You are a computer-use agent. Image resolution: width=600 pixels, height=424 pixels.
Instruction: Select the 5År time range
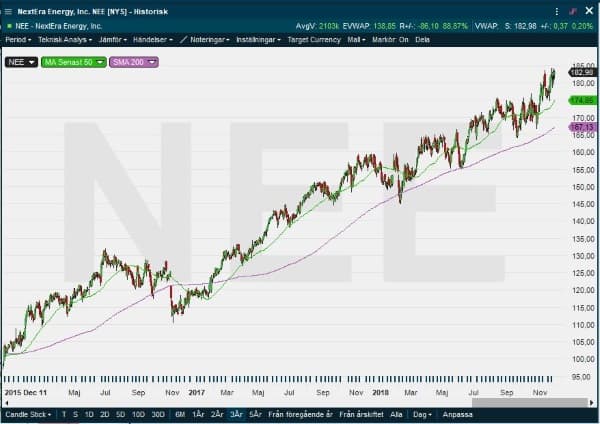[x=255, y=414]
